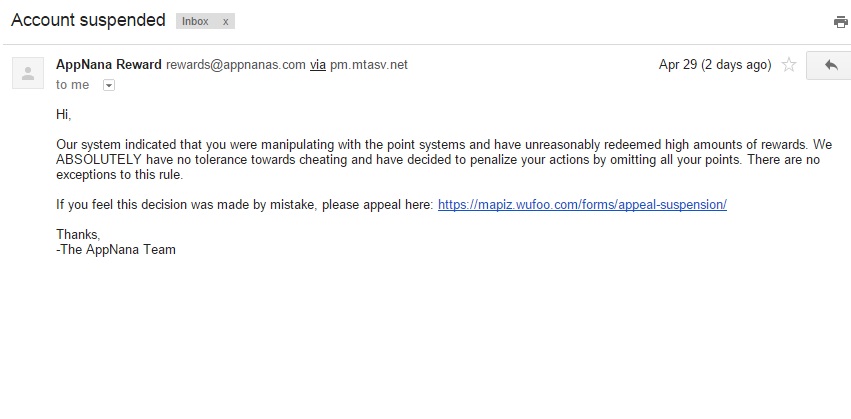Expand recipient details arrow beside 'to me'
Viewport: 851px width, 419px height.
pos(109,85)
